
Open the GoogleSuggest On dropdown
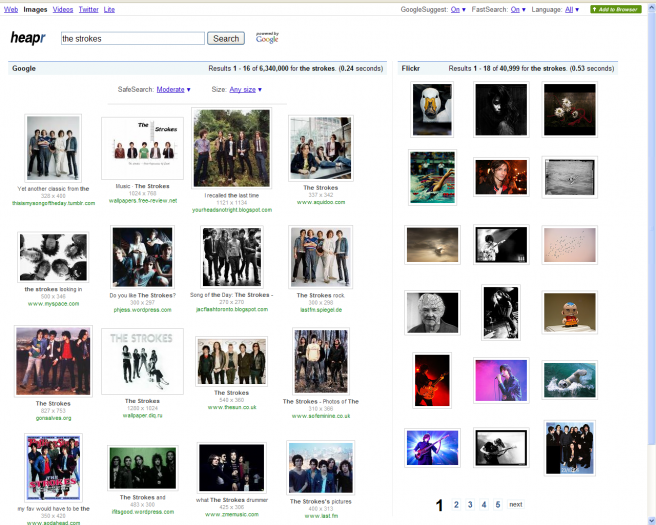(458, 9)
